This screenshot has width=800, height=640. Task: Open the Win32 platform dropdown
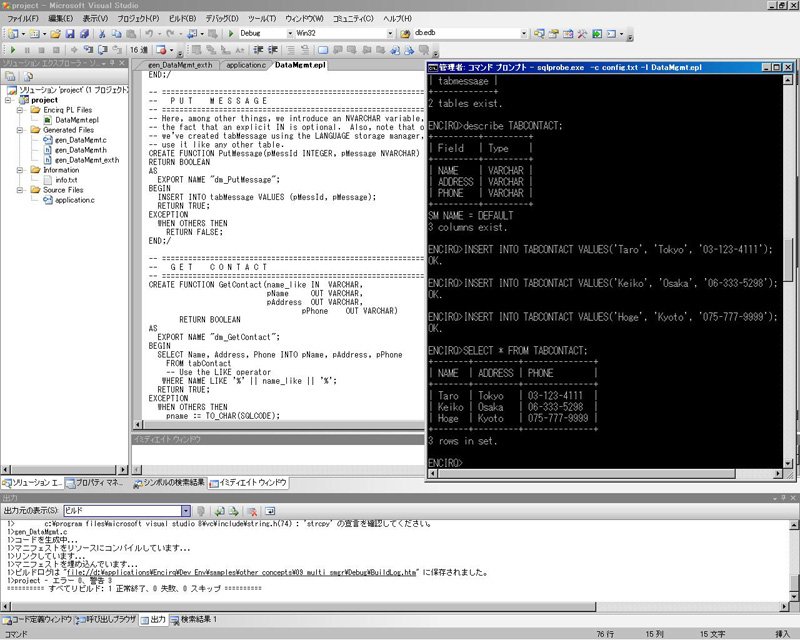(x=390, y=34)
